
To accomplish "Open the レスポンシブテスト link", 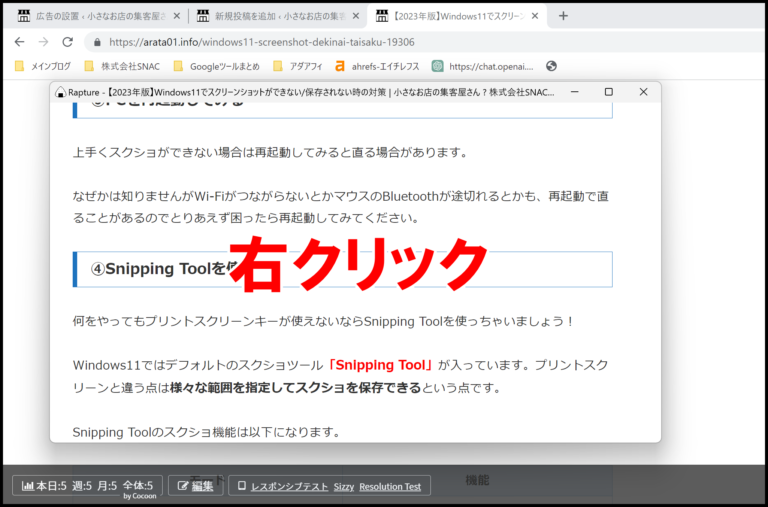I will (x=289, y=487).
